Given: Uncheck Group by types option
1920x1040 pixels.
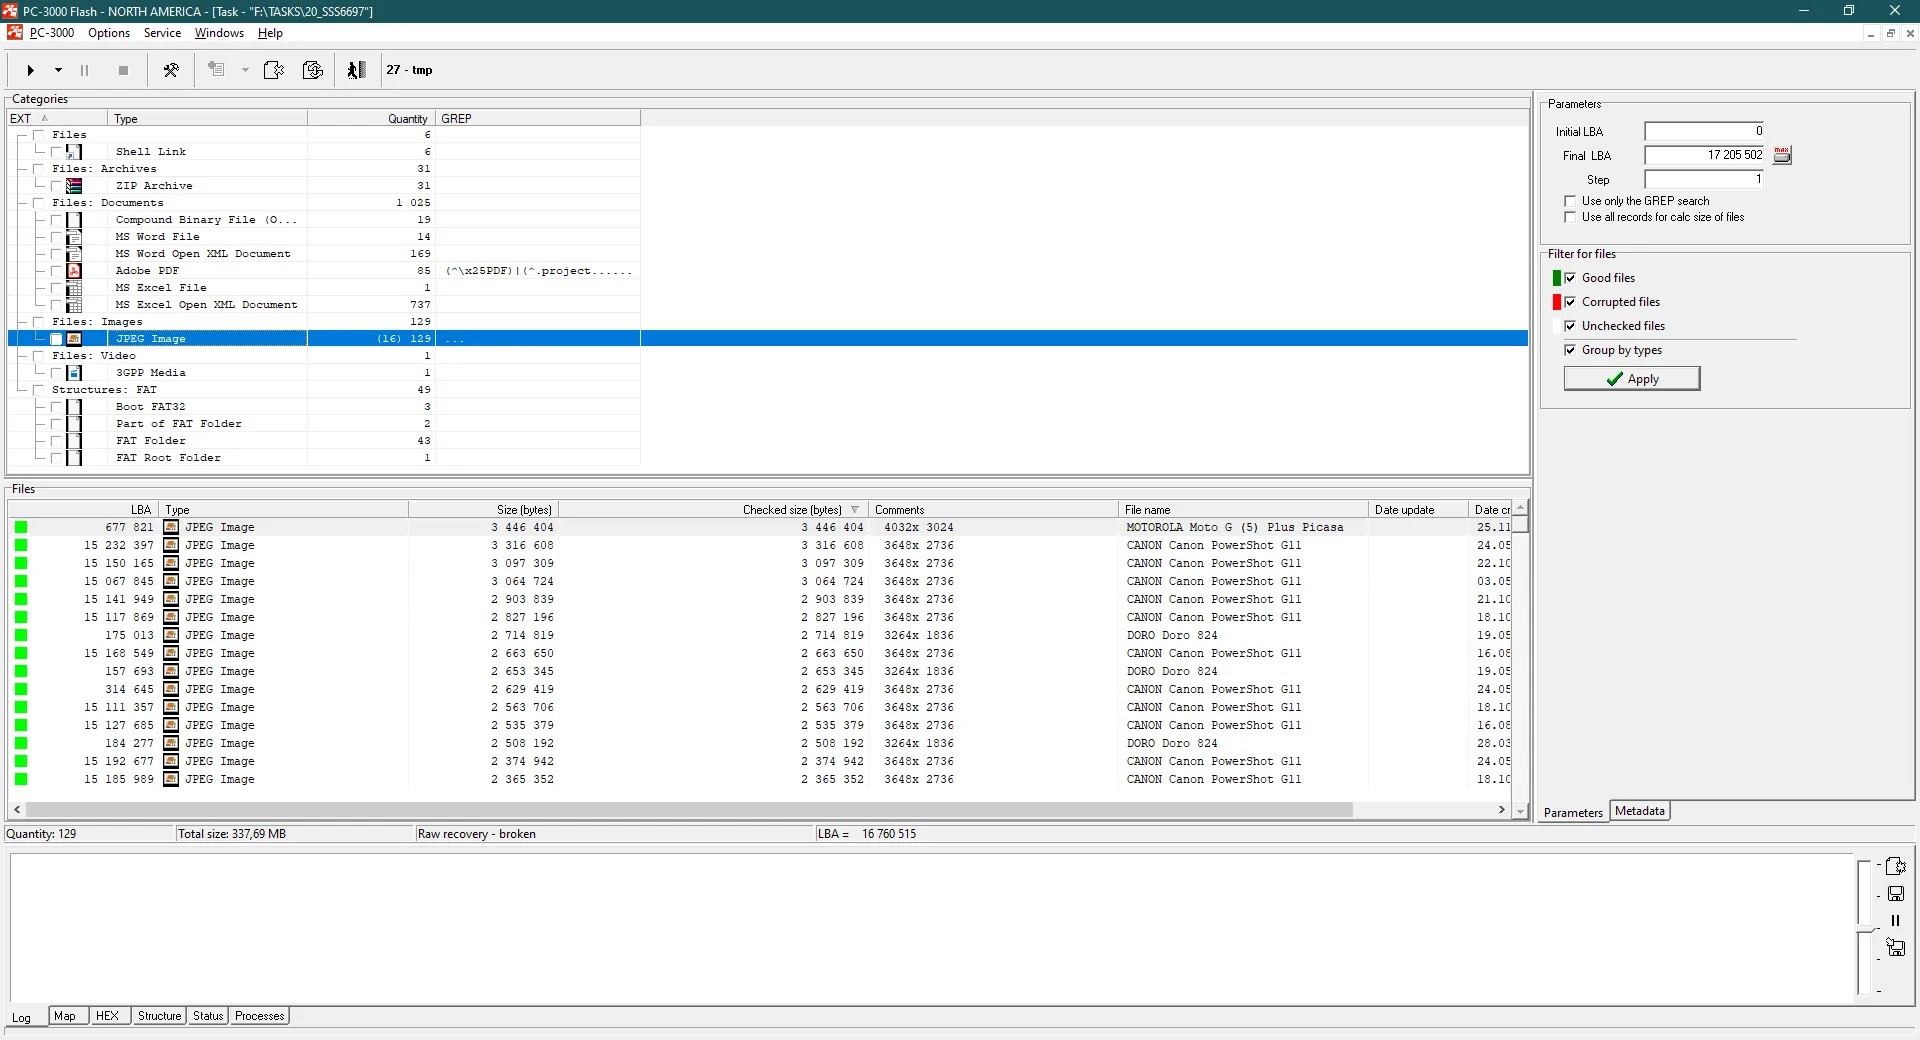Looking at the screenshot, I should pos(1570,350).
